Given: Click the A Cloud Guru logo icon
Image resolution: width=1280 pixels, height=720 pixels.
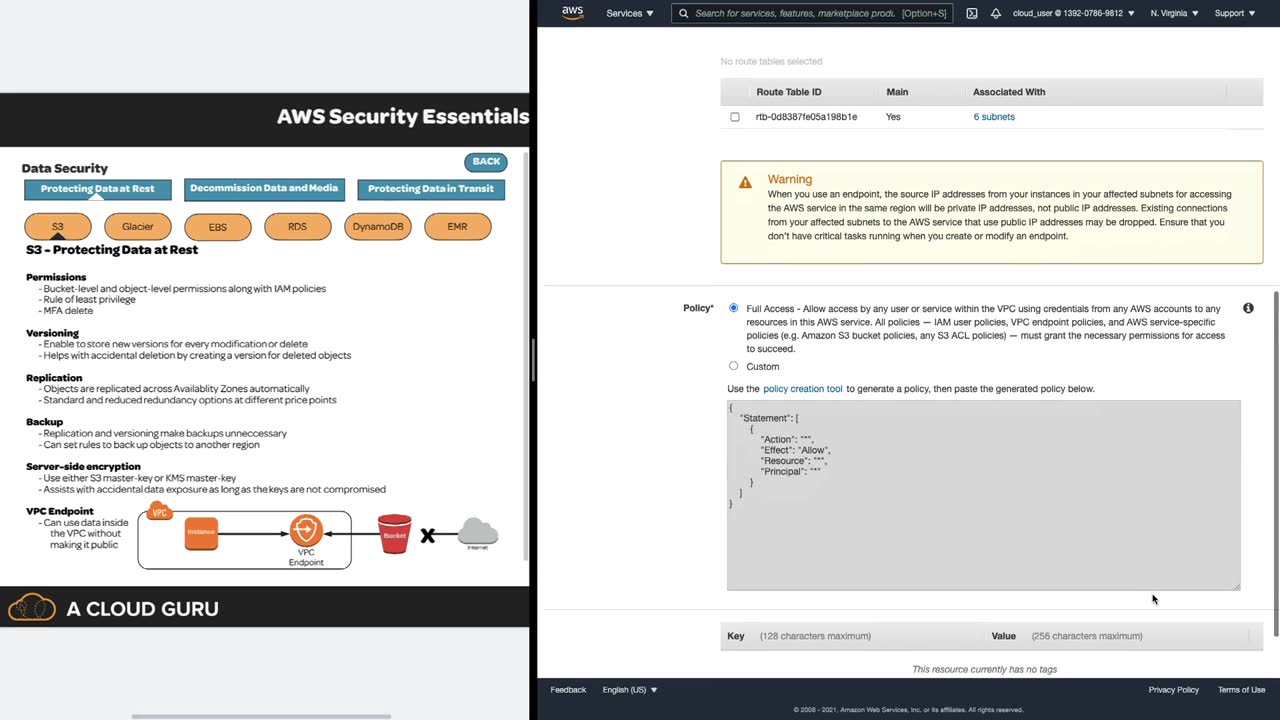Looking at the screenshot, I should [32, 607].
